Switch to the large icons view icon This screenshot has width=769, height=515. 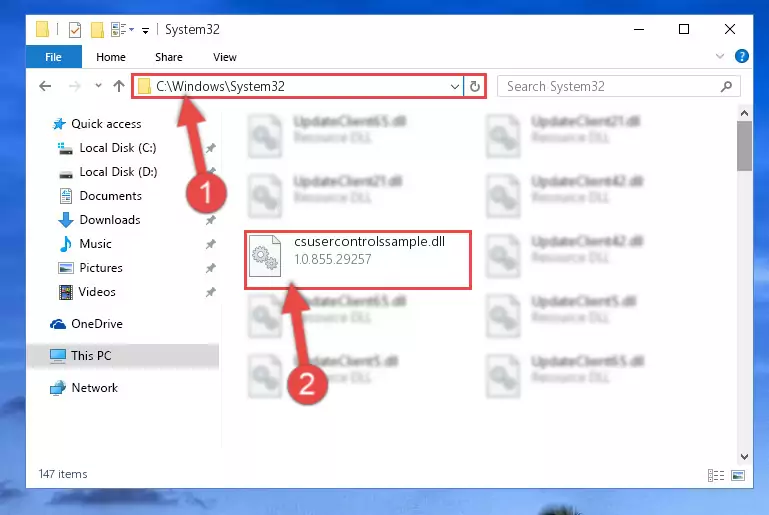738,475
